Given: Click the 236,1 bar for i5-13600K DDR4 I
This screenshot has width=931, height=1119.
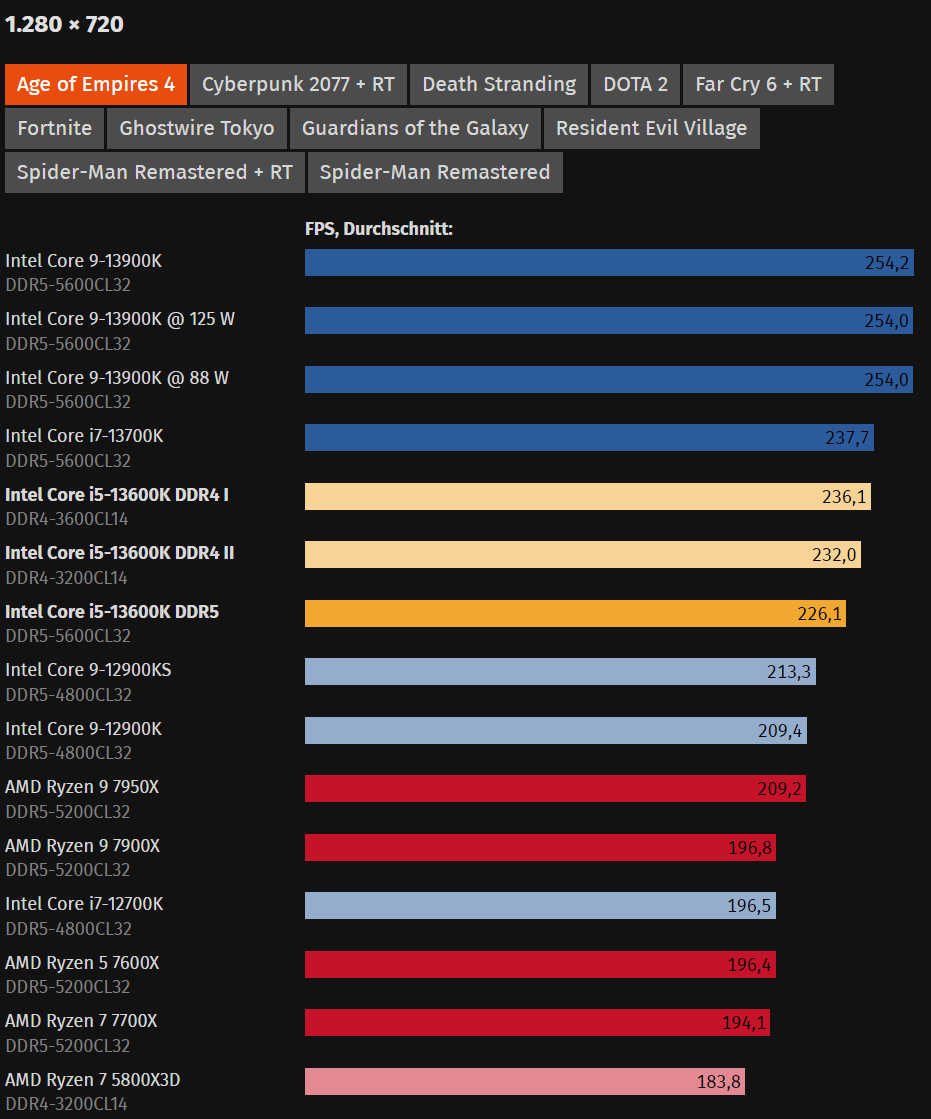Looking at the screenshot, I should point(588,497).
